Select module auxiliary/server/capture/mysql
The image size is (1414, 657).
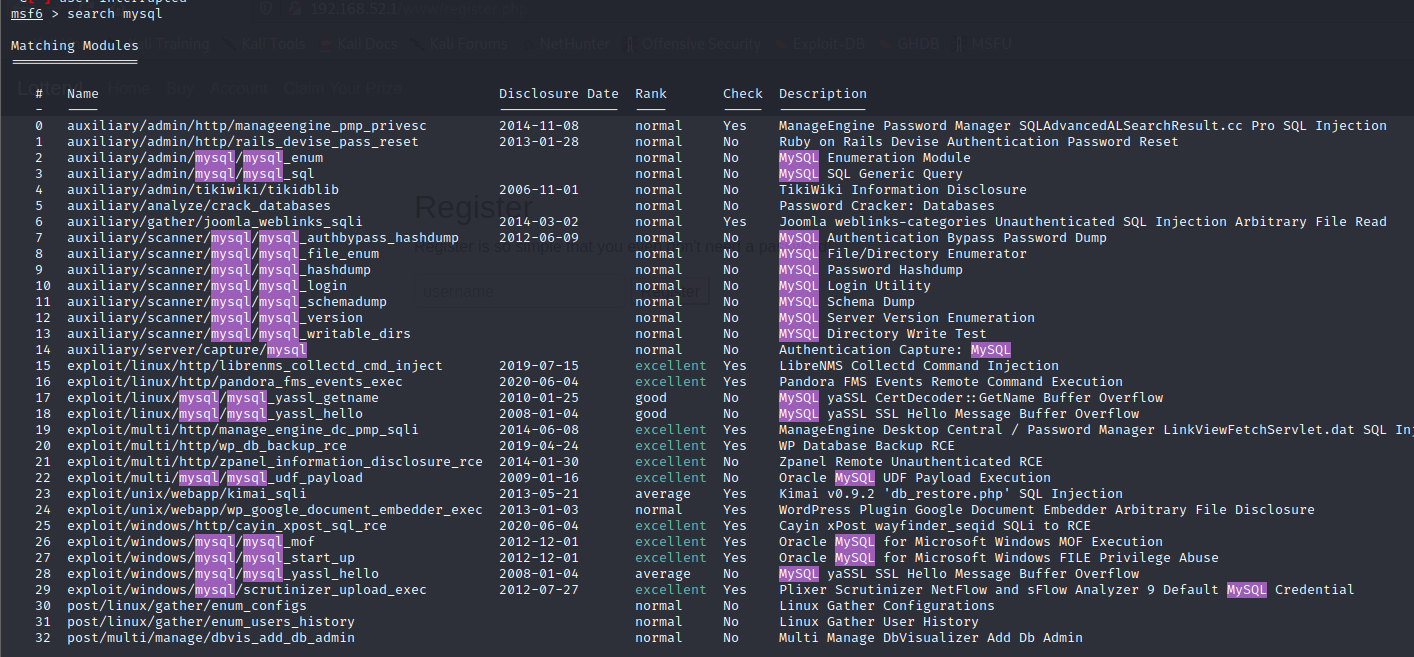[187, 350]
